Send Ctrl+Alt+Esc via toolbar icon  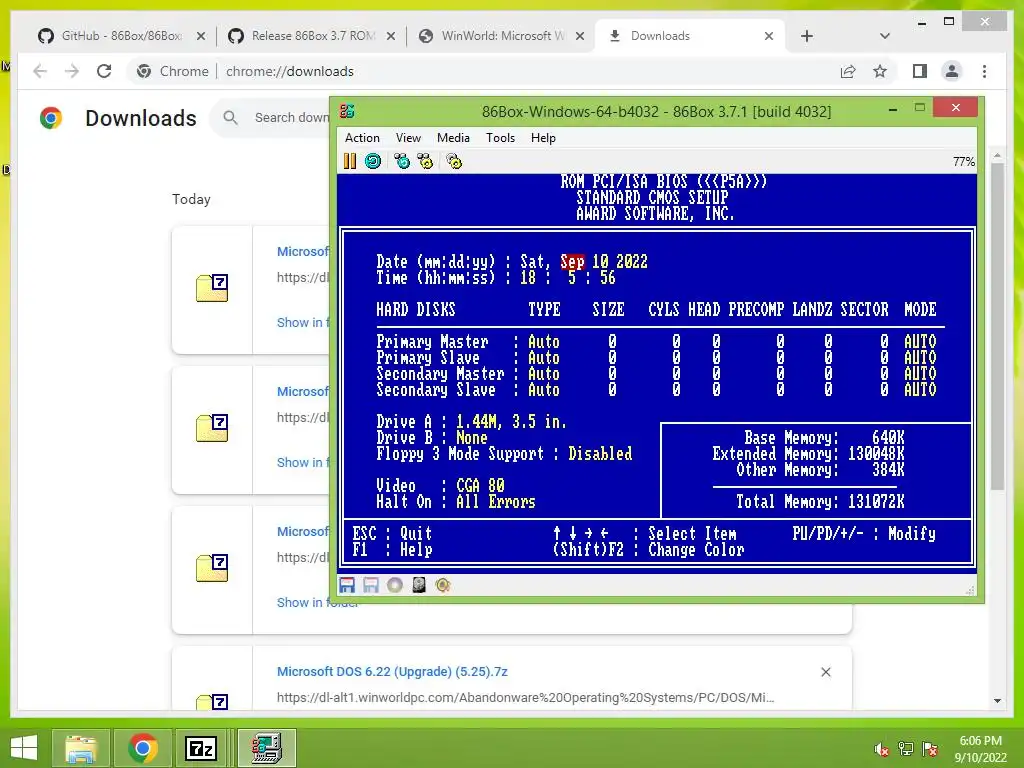click(x=425, y=161)
